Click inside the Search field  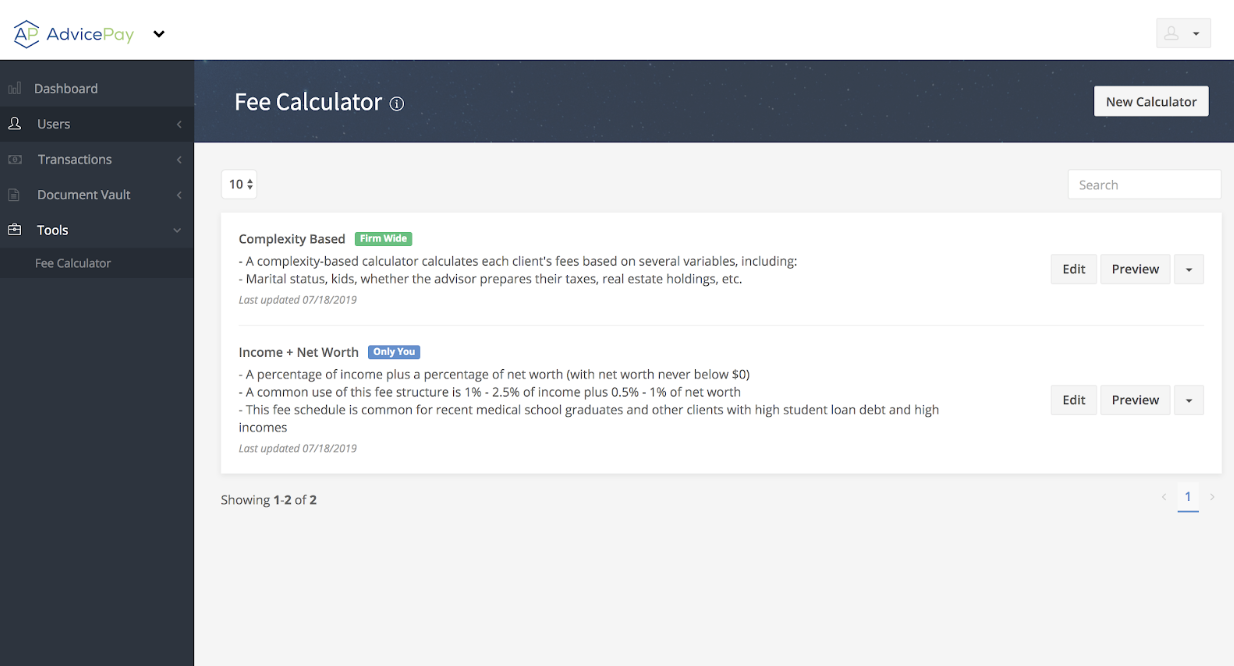(x=1144, y=184)
